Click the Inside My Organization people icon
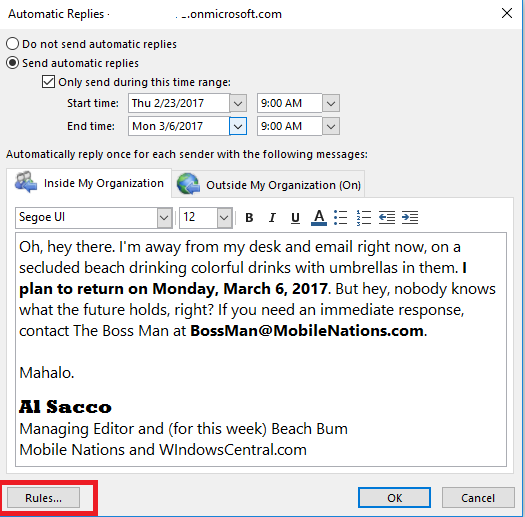The image size is (525, 517). pyautogui.click(x=26, y=182)
